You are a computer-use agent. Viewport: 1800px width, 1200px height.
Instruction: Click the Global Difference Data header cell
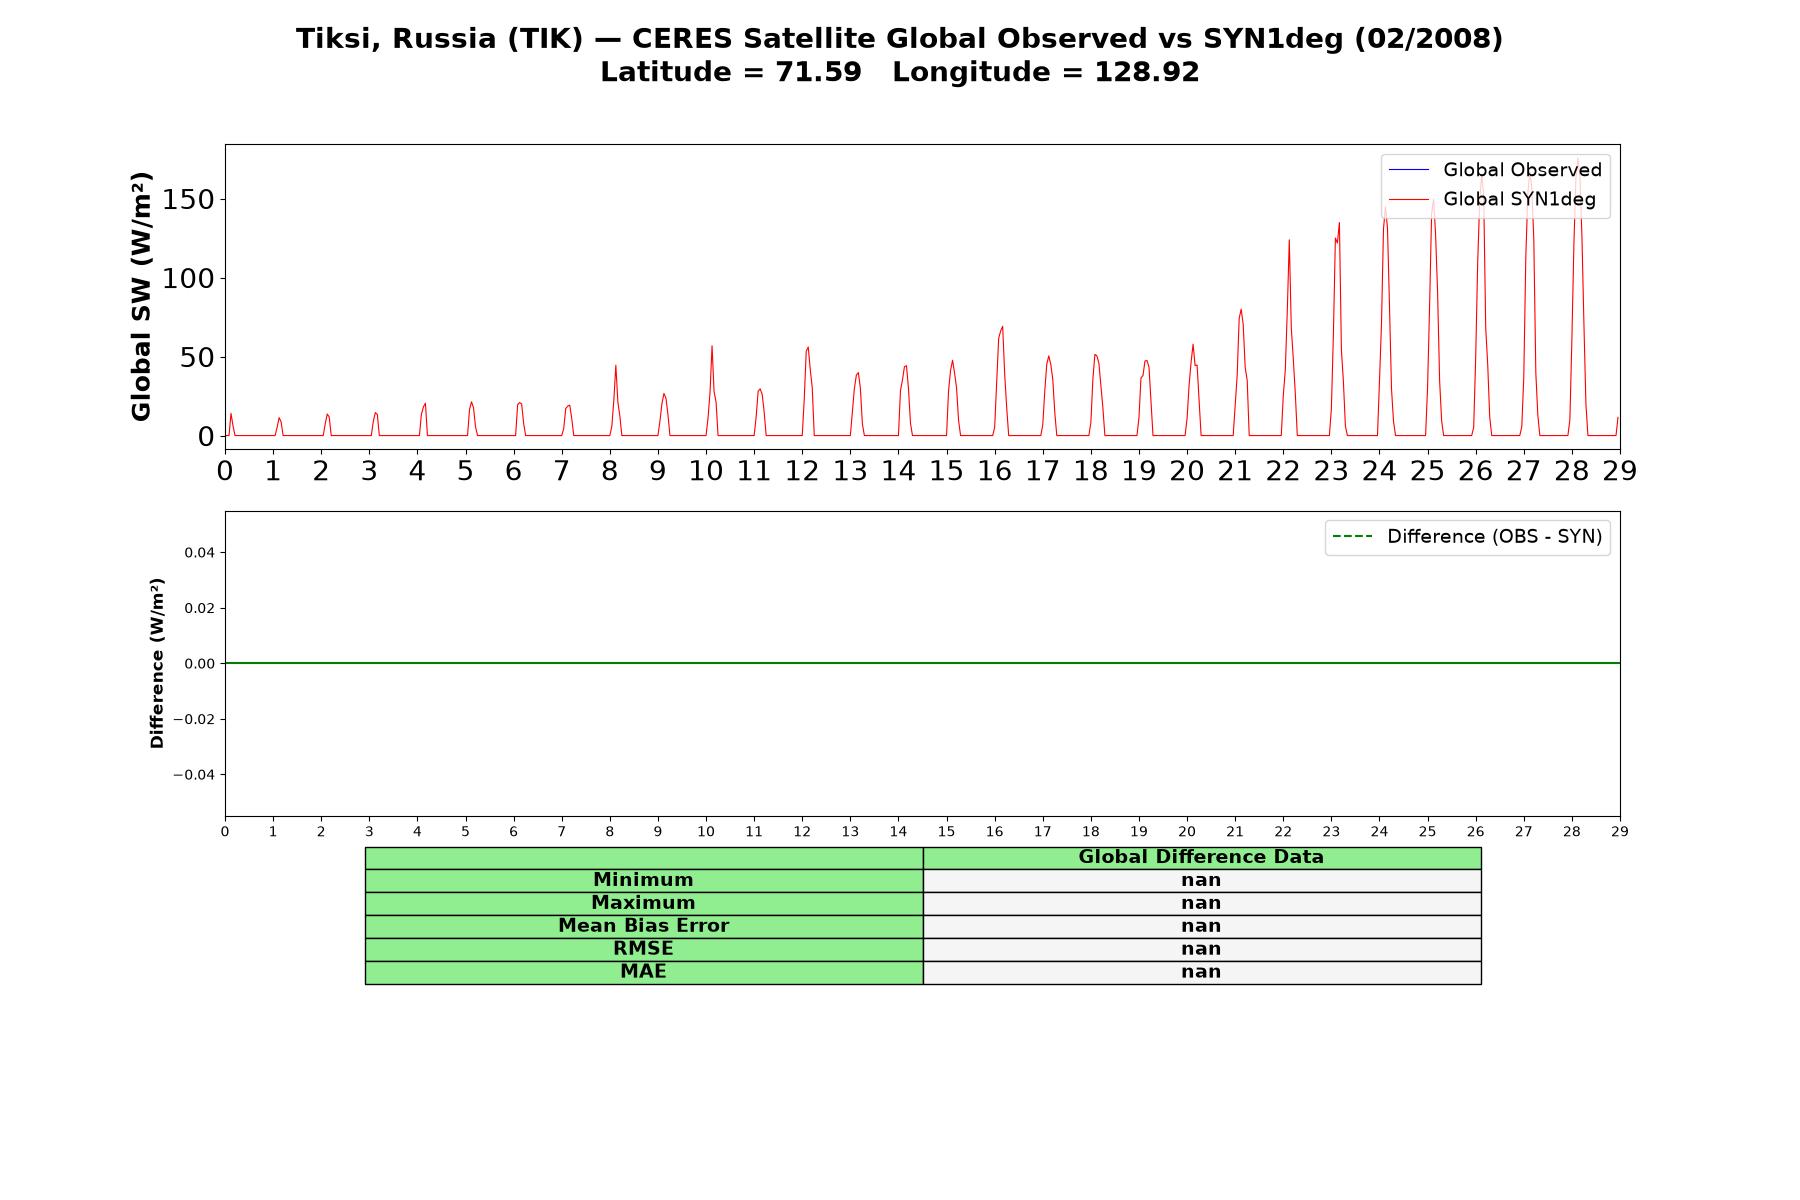click(x=1201, y=857)
